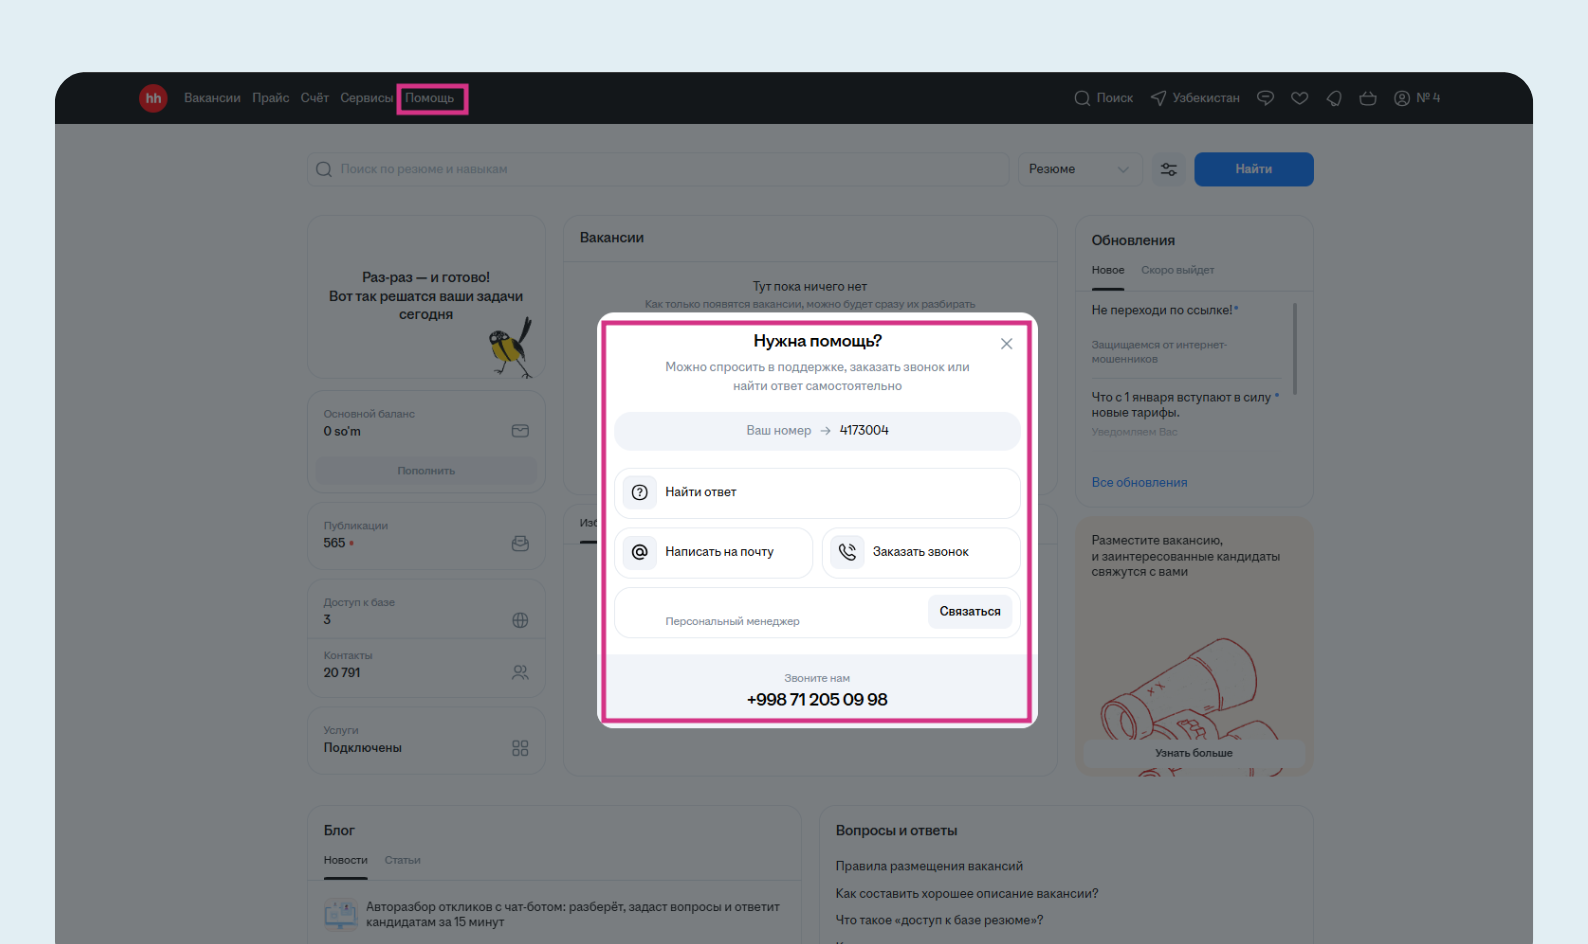Click the question mark icon for Найти ответ
1588x944 pixels.
[x=640, y=492]
